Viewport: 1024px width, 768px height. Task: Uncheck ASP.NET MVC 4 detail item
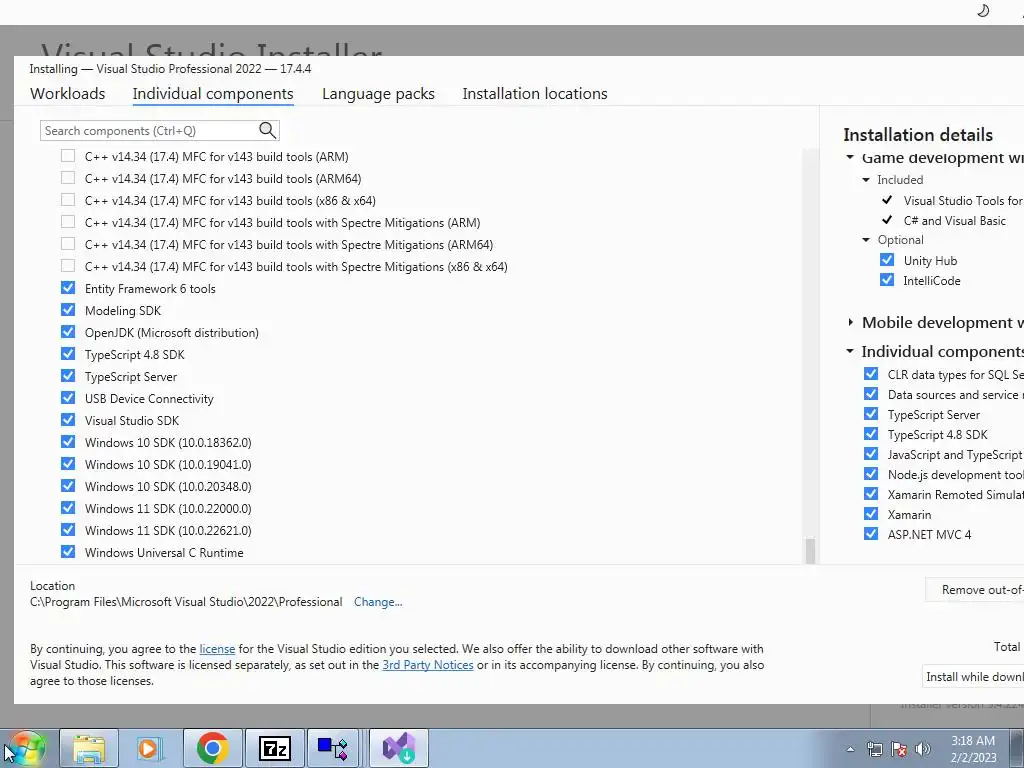871,534
